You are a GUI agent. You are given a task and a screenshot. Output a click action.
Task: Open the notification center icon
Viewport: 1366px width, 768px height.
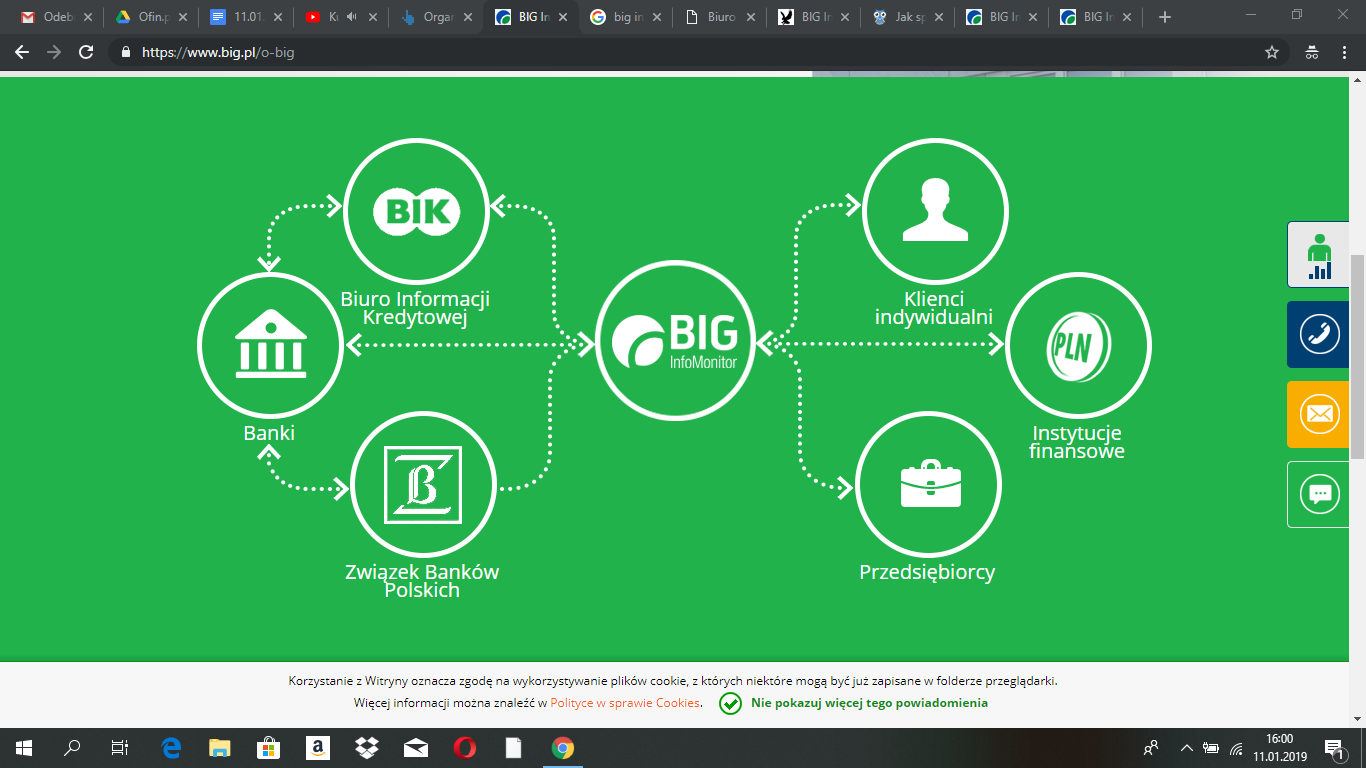1333,747
